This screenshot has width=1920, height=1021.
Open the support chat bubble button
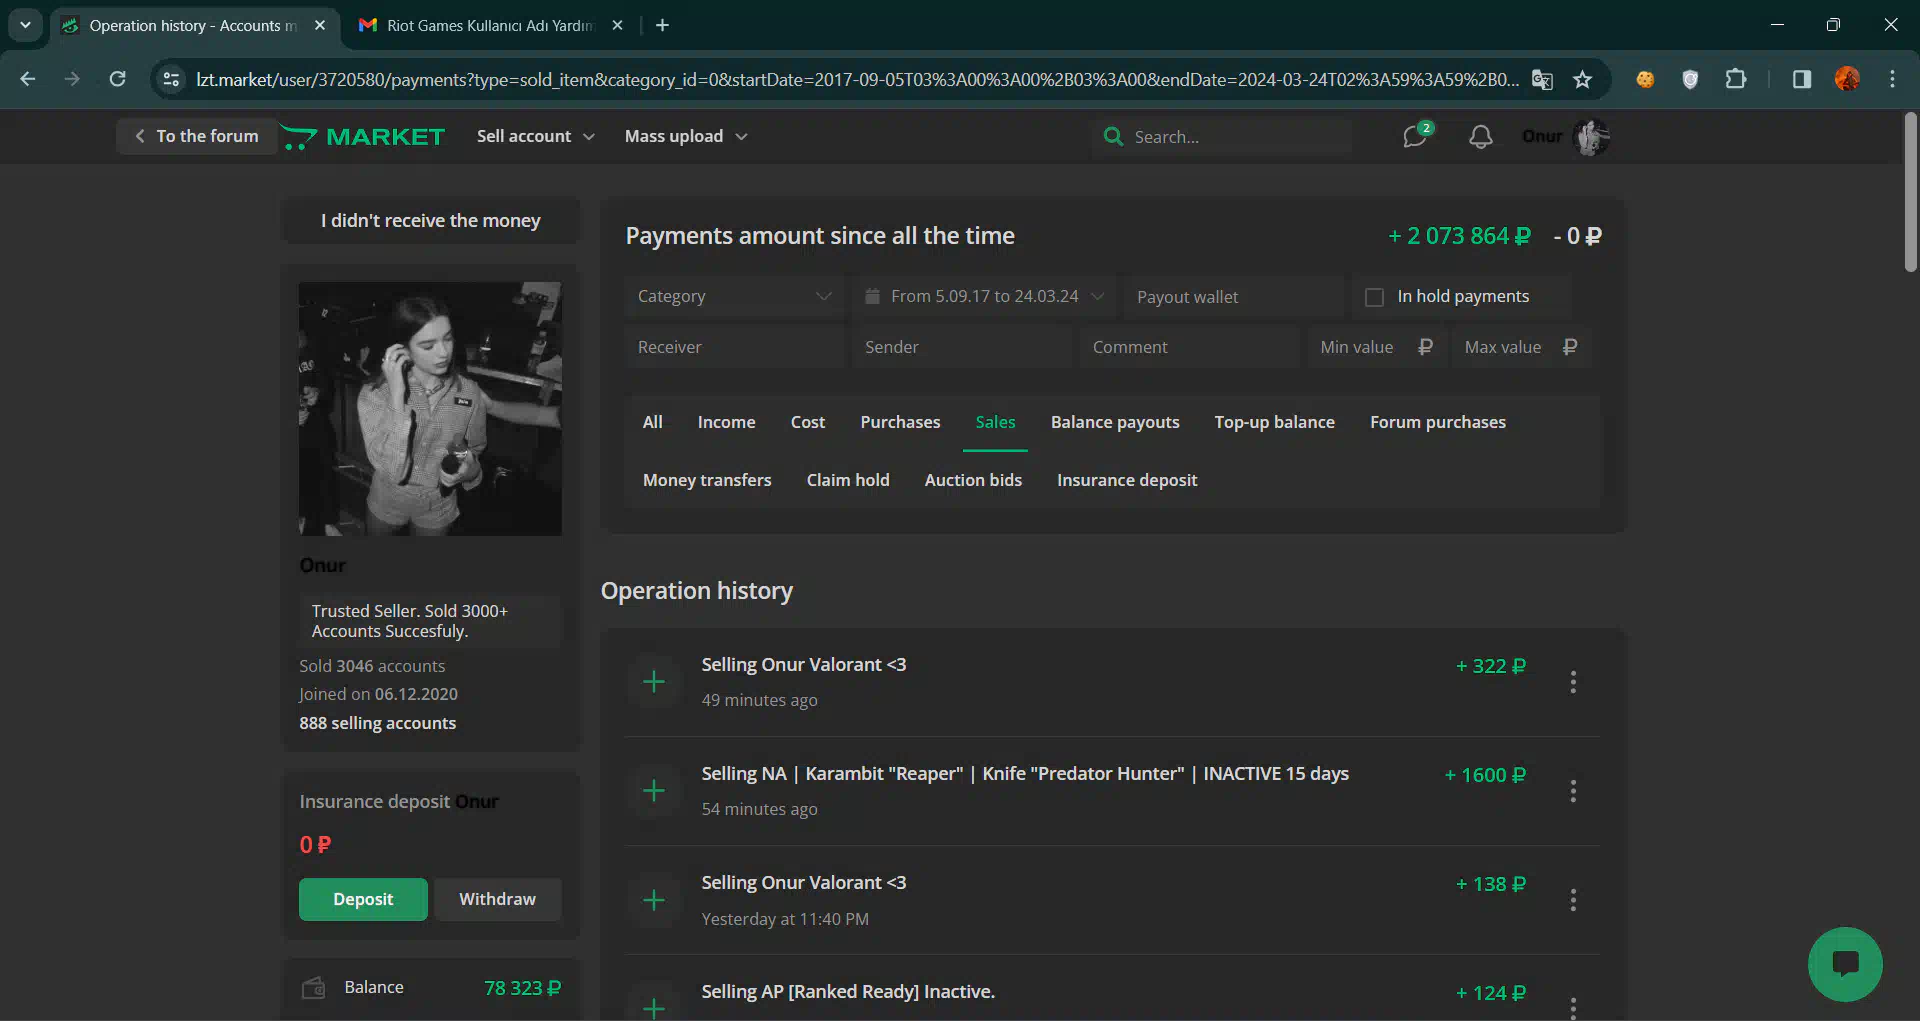coord(1845,964)
